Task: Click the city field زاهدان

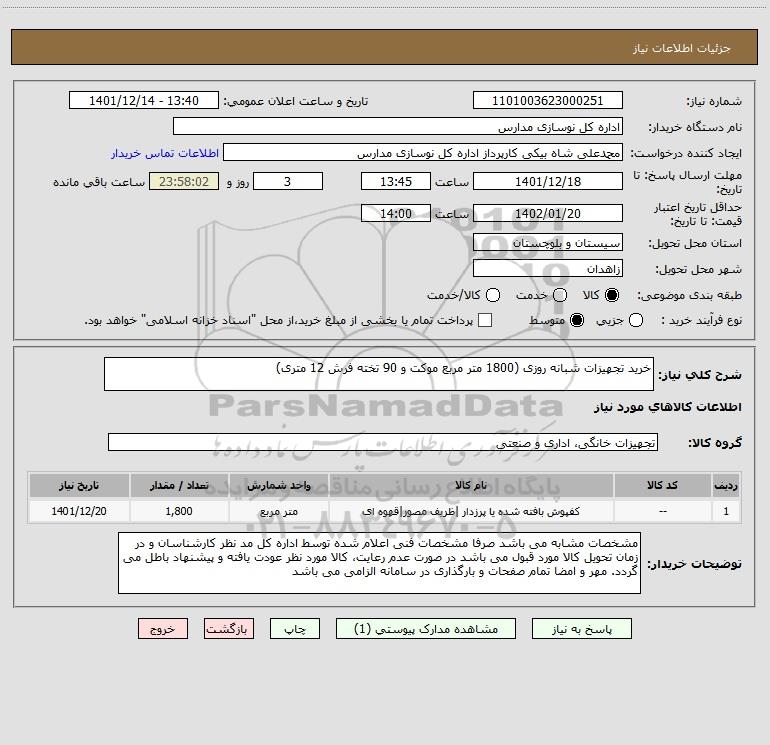Action: pos(548,268)
